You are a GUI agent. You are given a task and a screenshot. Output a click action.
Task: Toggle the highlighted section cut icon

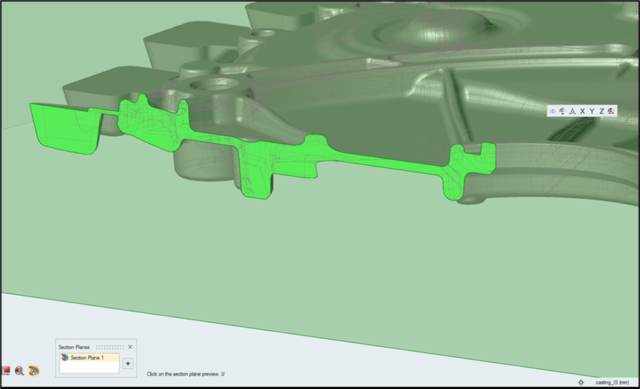(34, 371)
